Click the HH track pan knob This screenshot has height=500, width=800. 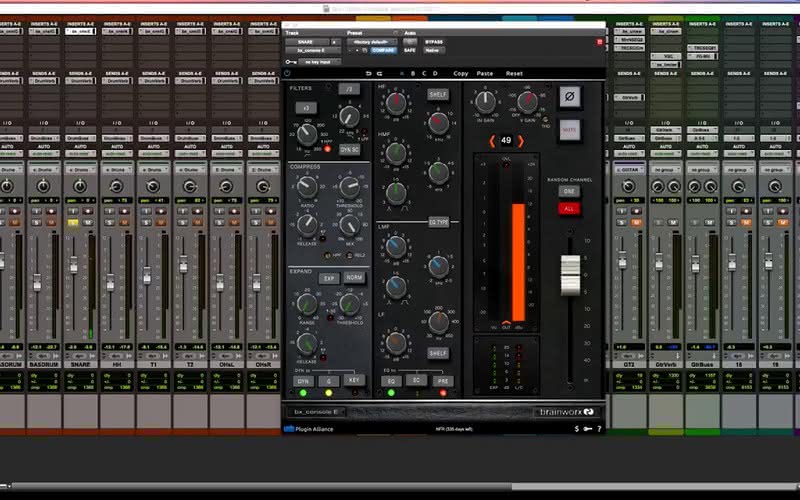[116, 186]
